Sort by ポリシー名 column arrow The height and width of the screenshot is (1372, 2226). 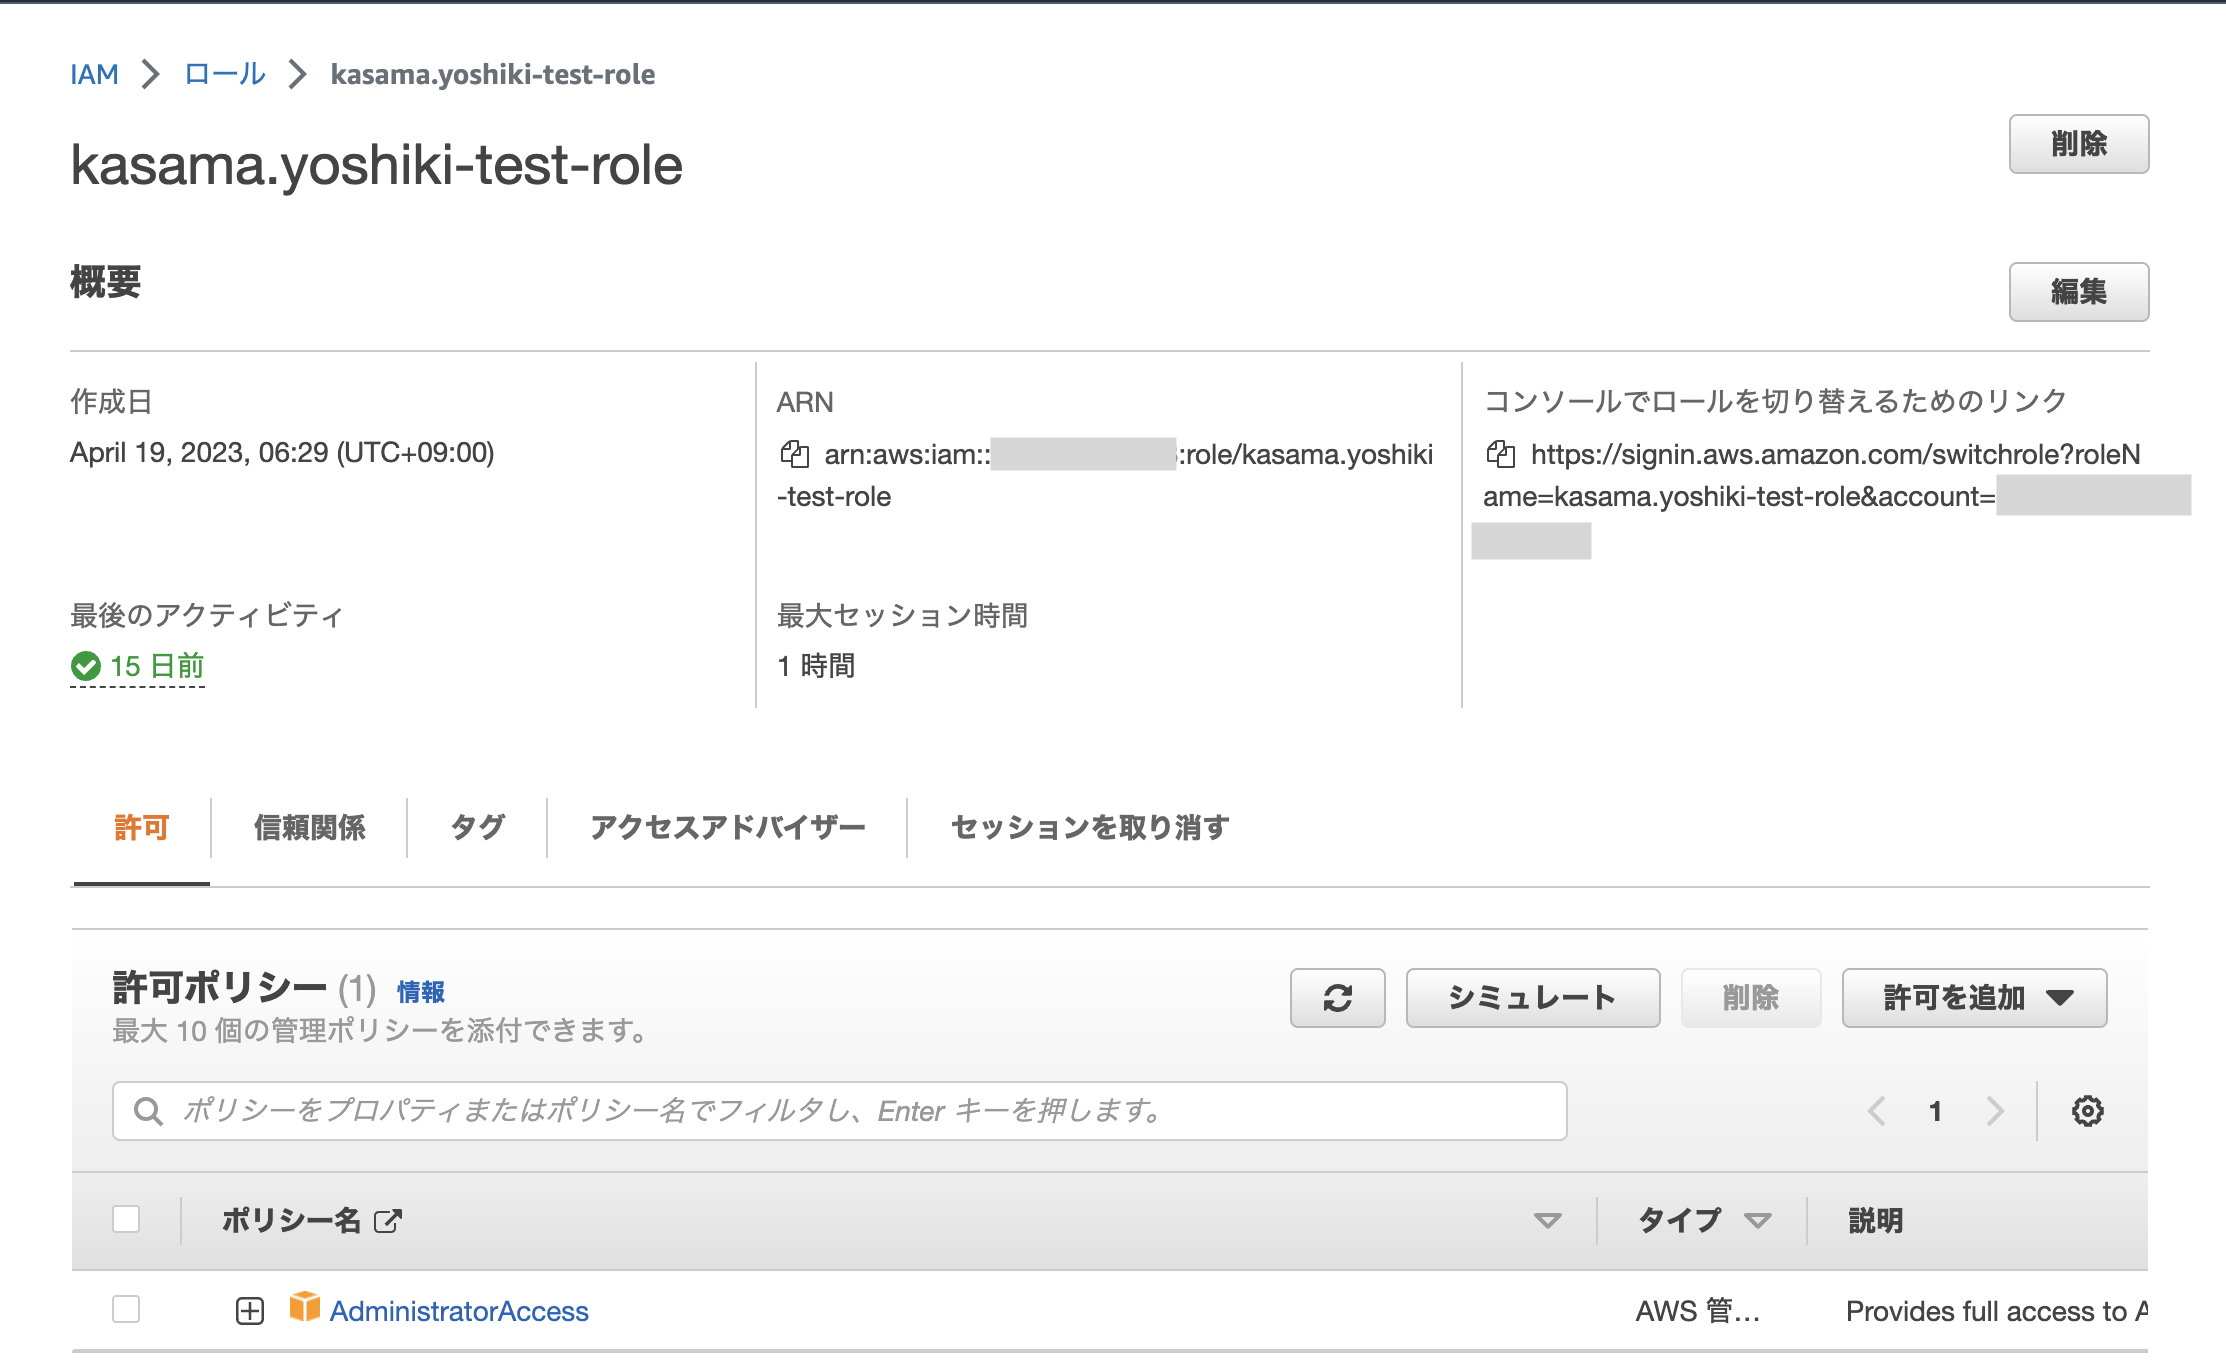tap(1547, 1221)
